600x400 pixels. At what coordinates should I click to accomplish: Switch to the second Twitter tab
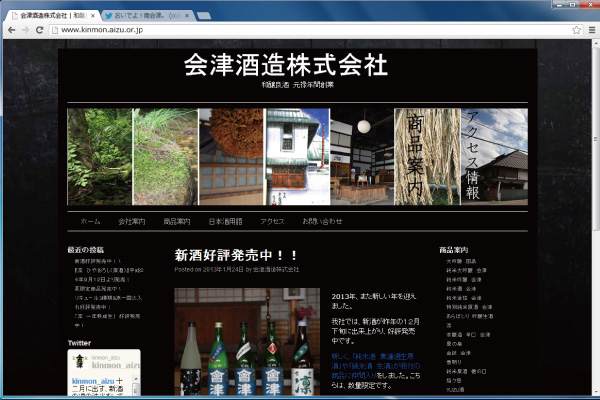click(145, 16)
